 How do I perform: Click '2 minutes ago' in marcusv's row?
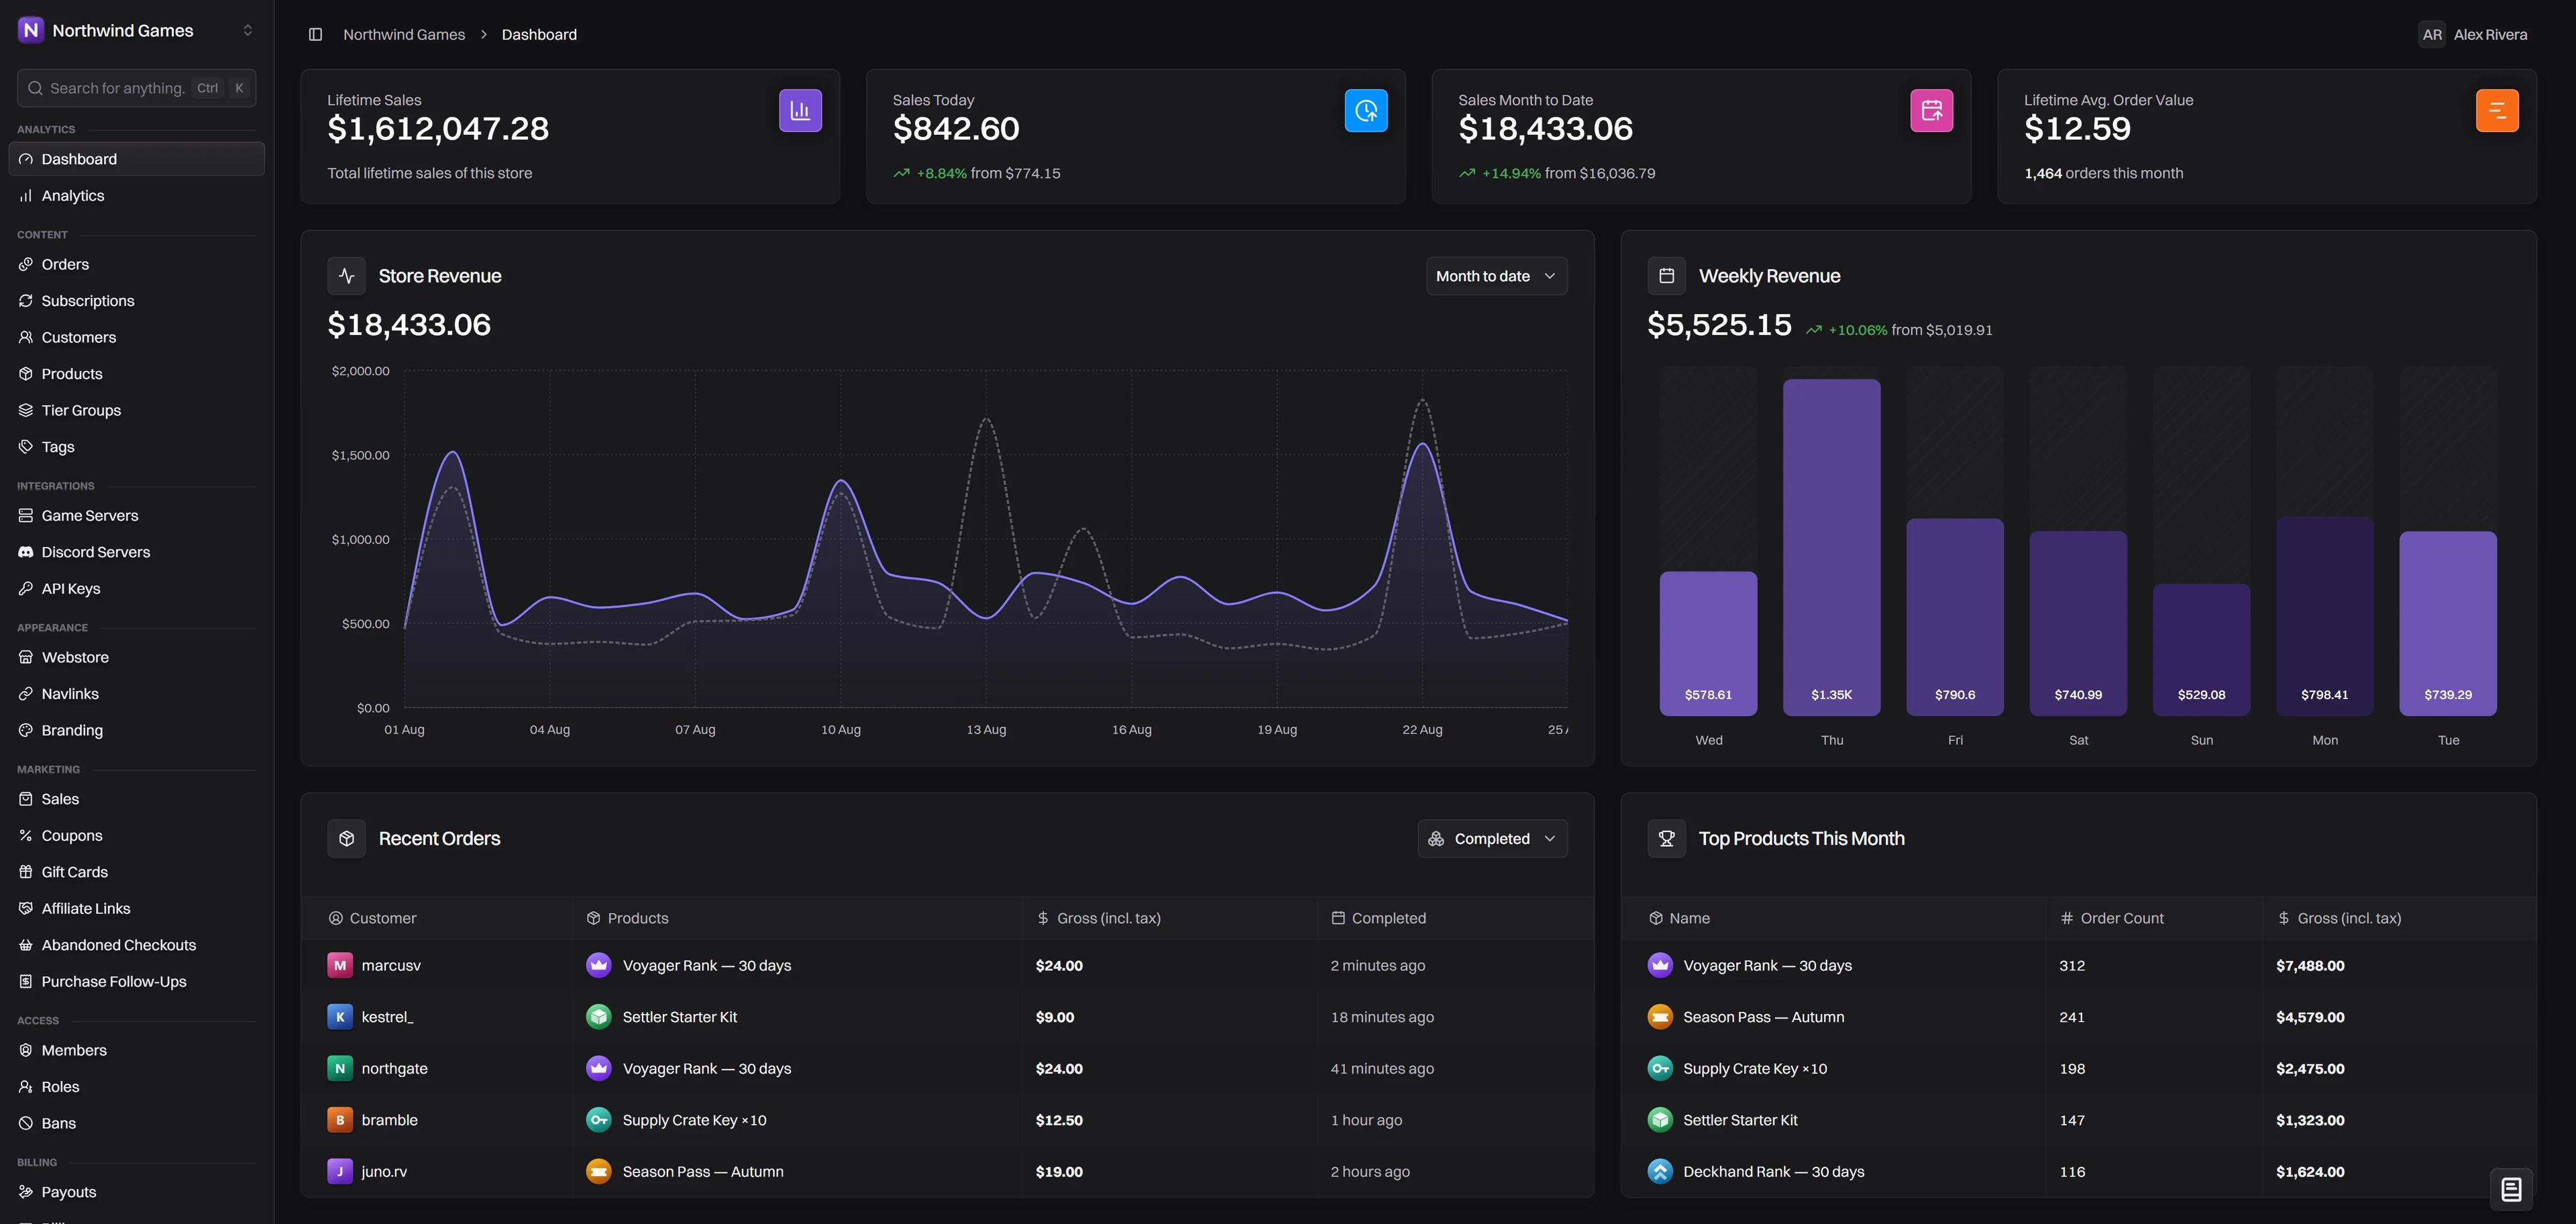tap(1377, 965)
